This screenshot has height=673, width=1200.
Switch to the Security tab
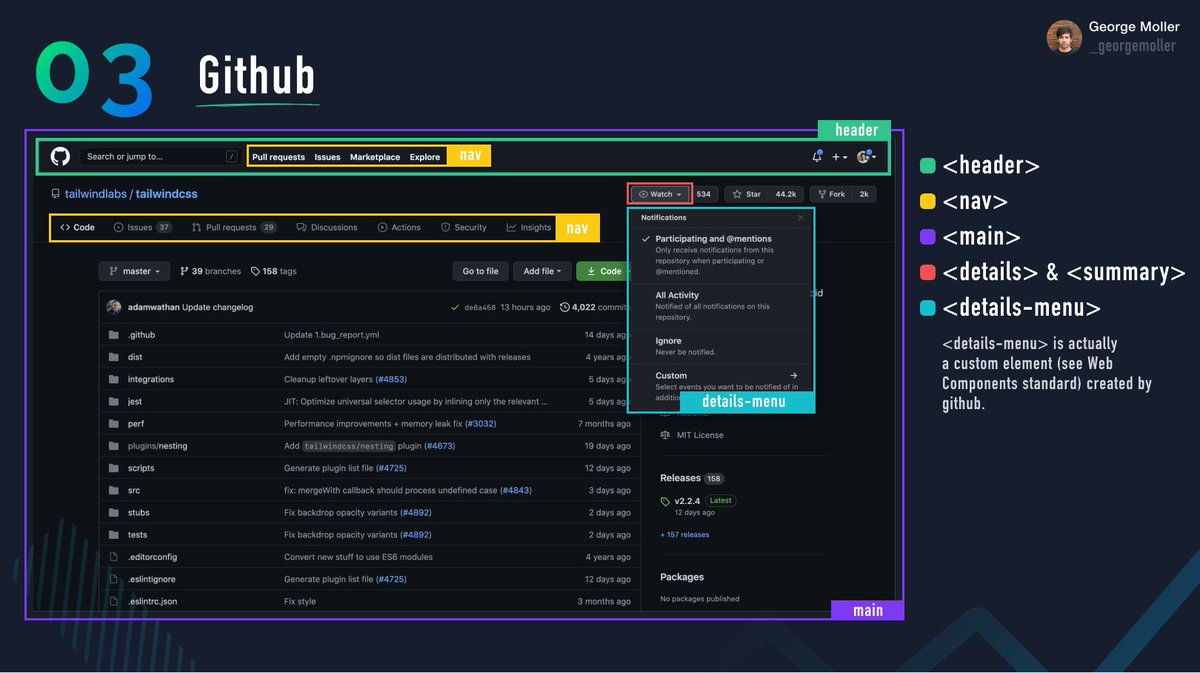[464, 227]
